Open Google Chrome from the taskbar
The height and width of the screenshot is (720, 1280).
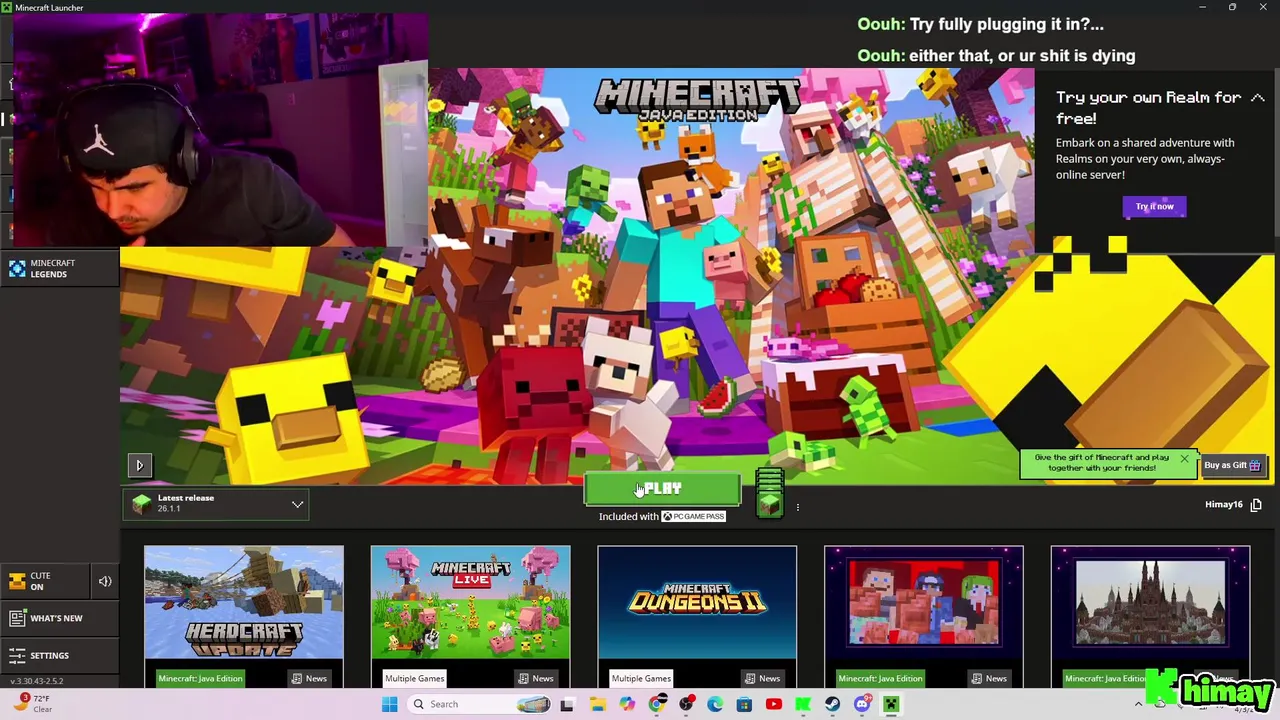point(656,704)
